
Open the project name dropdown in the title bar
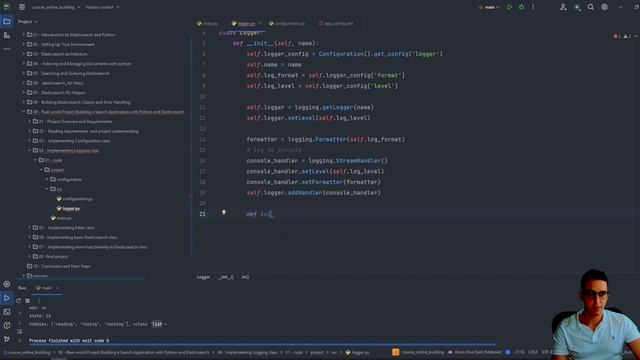click(56, 7)
